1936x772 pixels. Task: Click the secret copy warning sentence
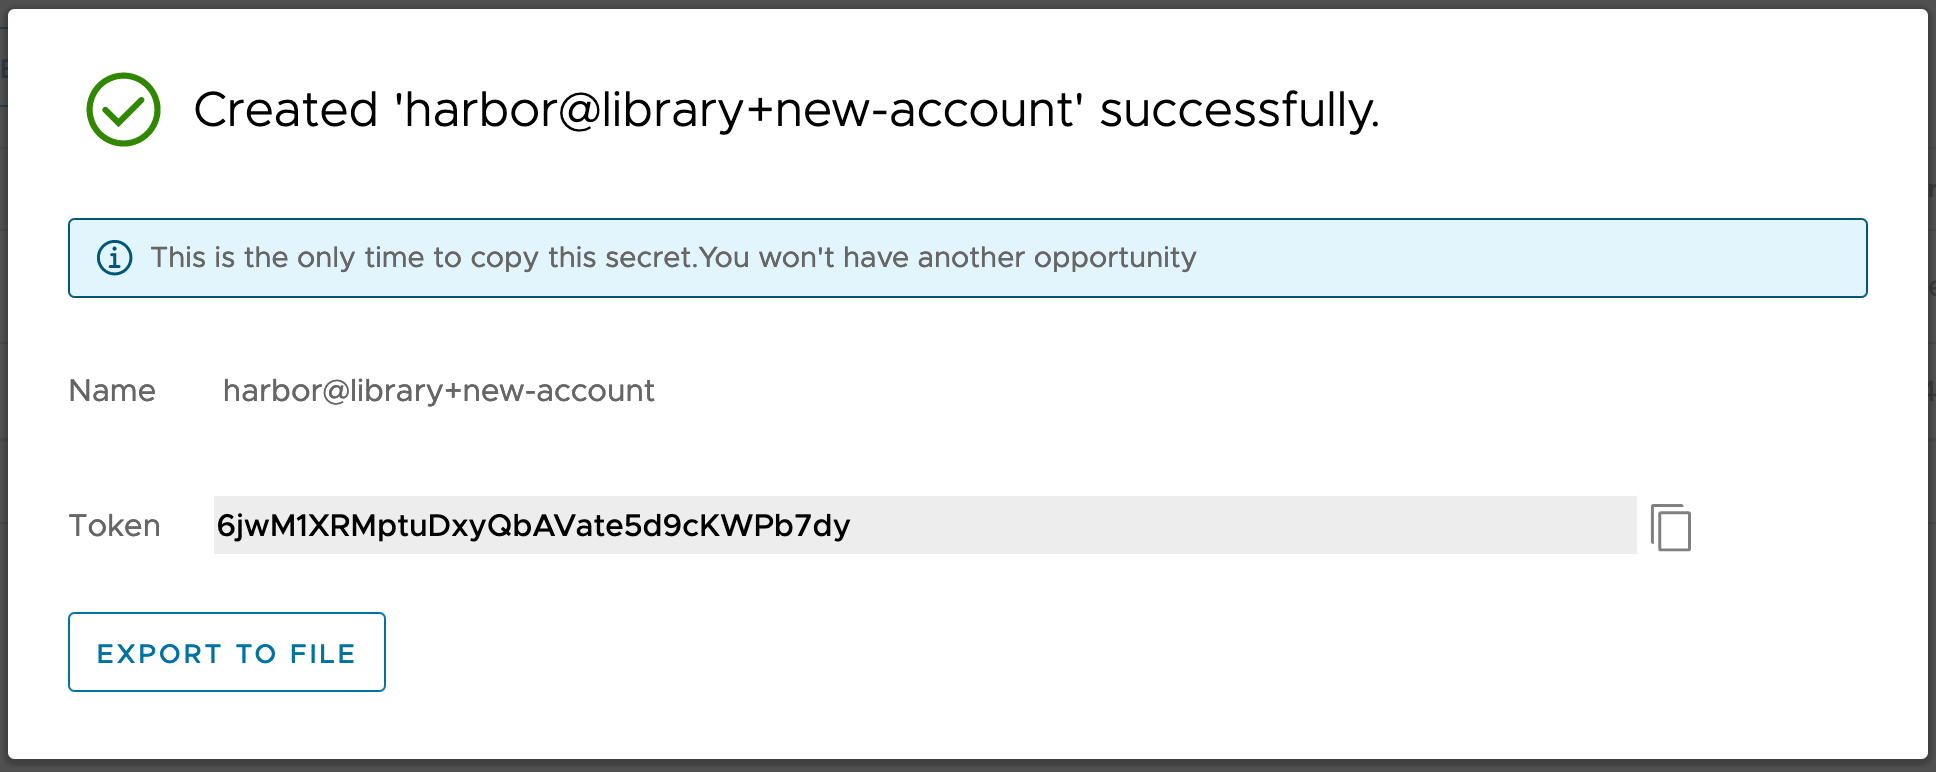(x=672, y=258)
